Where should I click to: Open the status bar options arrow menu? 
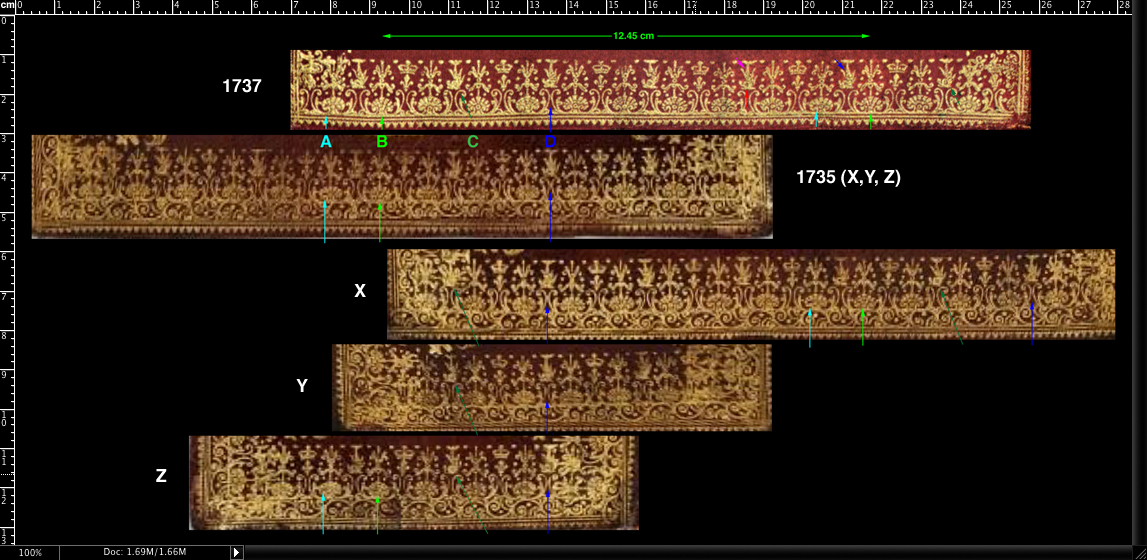tap(236, 553)
